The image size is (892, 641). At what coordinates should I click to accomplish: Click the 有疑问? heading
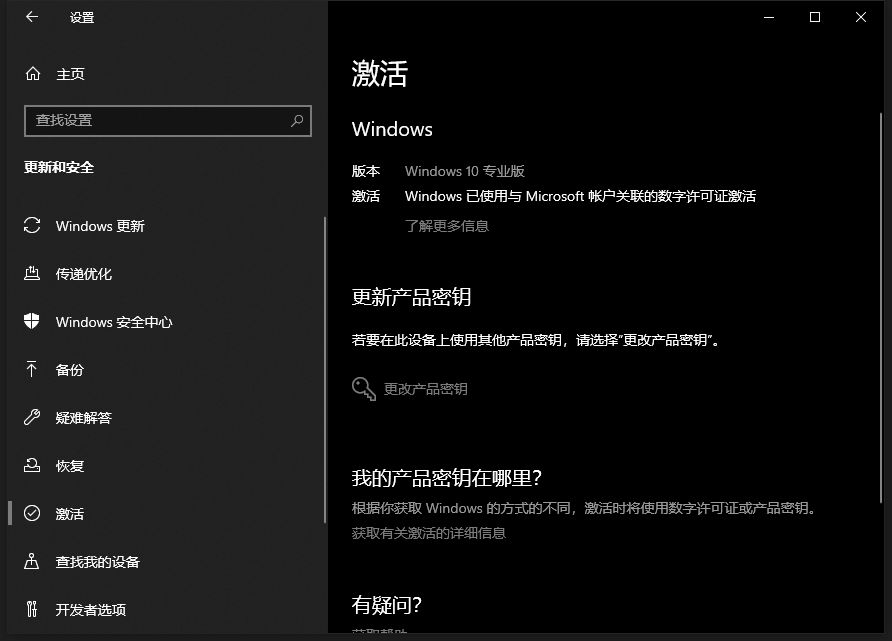click(x=387, y=605)
